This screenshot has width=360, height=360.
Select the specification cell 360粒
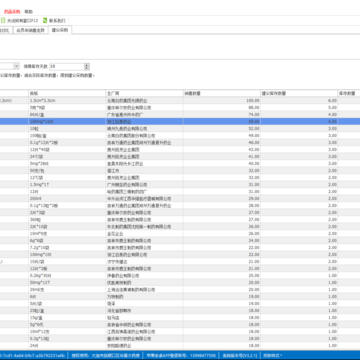tap(67, 220)
